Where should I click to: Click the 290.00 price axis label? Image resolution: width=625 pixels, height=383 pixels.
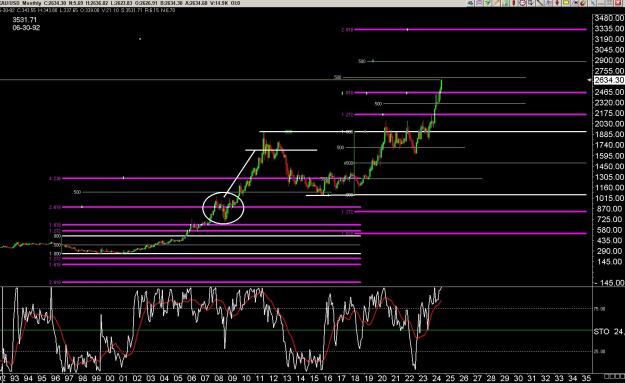point(610,251)
